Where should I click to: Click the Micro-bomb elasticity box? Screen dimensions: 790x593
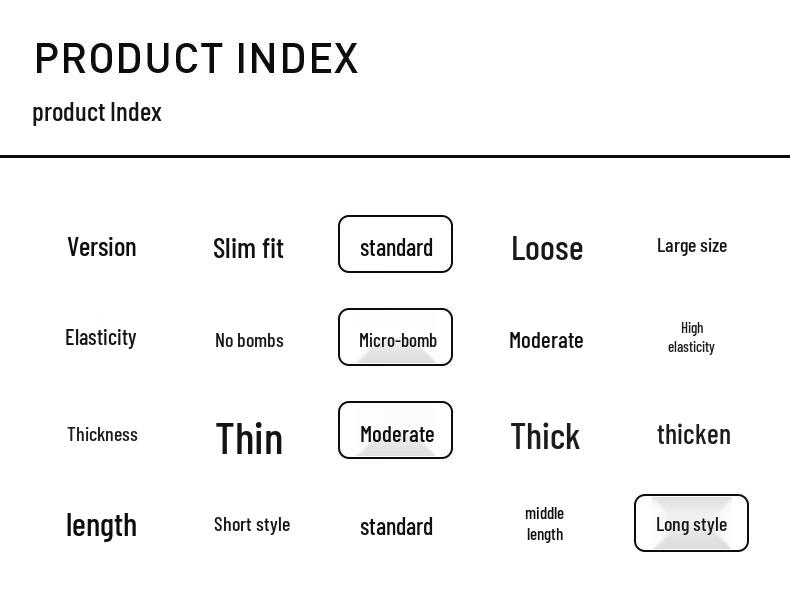tap(395, 338)
